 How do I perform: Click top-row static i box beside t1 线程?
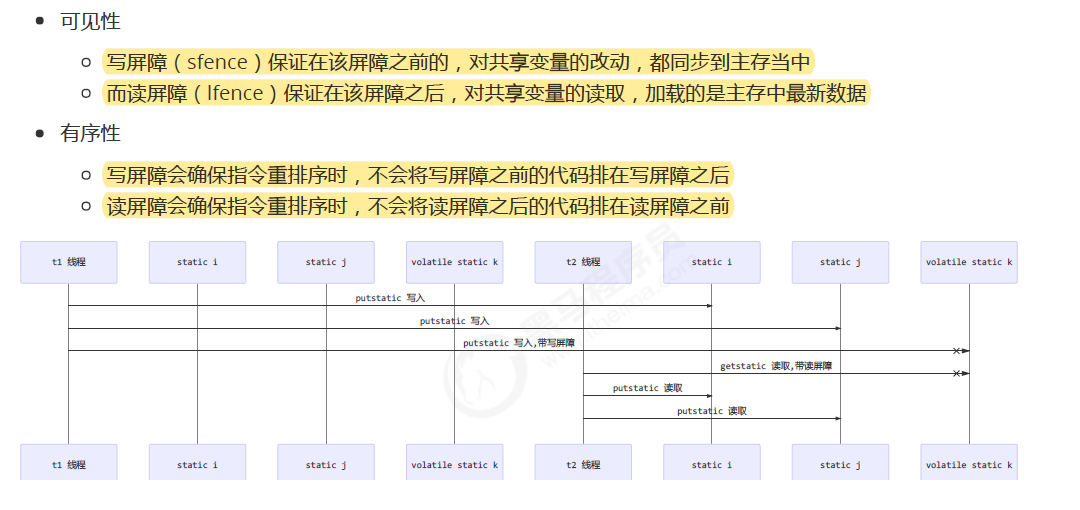click(197, 262)
